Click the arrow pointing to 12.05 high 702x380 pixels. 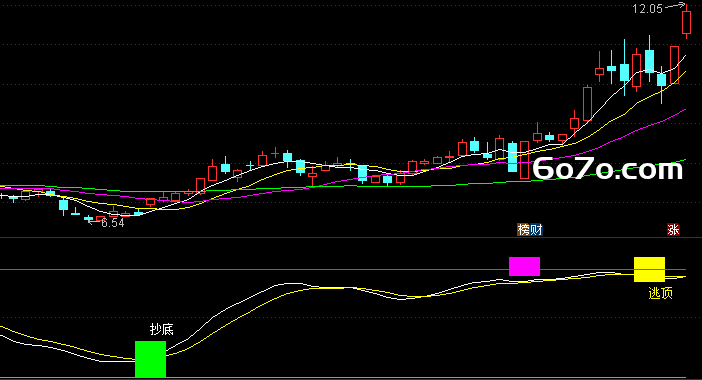pos(675,6)
